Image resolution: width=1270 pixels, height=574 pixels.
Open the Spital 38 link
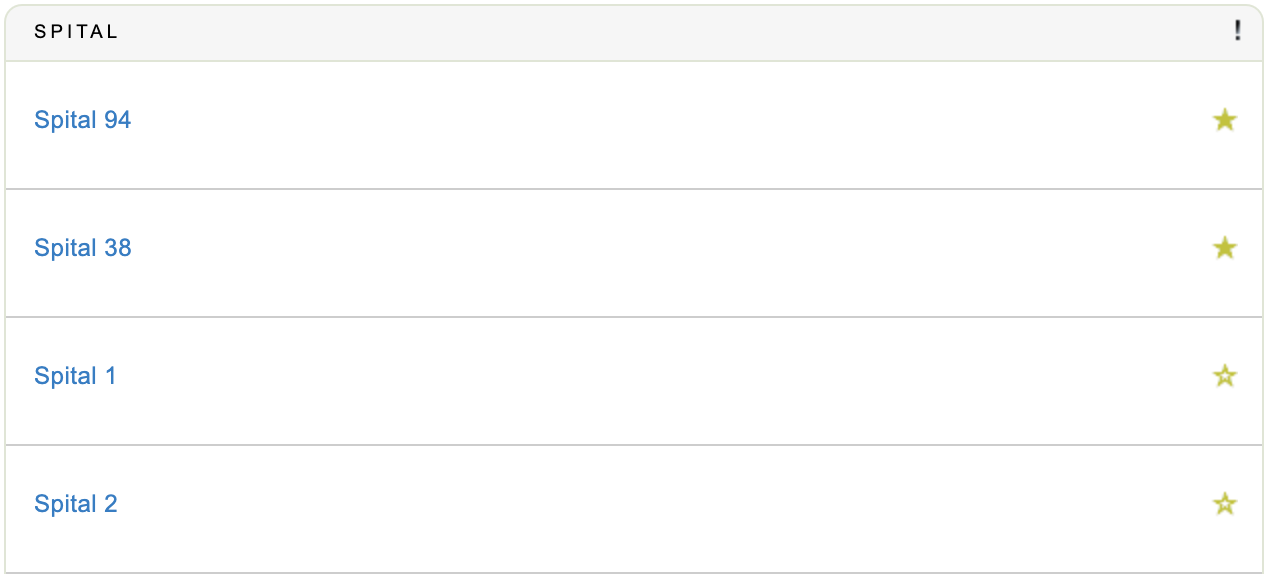82,248
